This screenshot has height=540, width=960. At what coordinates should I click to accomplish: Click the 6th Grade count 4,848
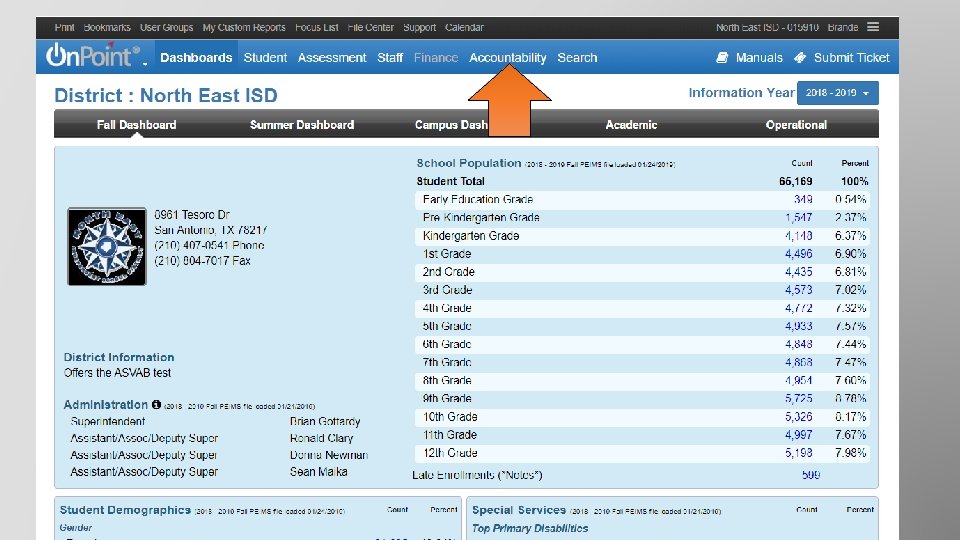799,344
